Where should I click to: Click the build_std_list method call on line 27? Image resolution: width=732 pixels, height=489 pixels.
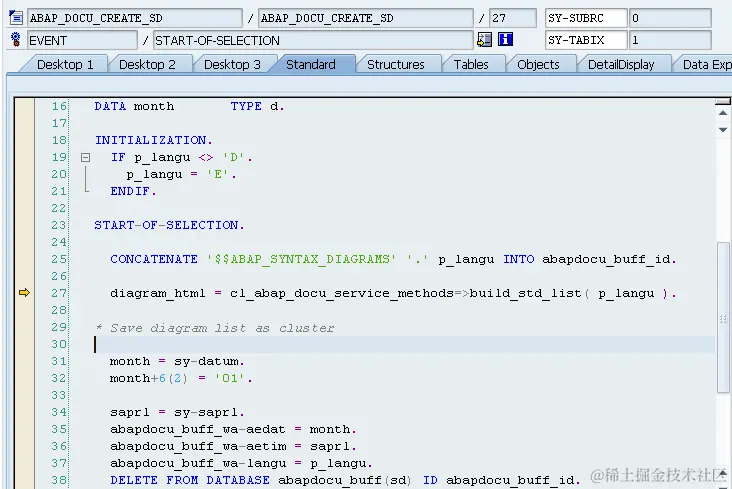525,293
